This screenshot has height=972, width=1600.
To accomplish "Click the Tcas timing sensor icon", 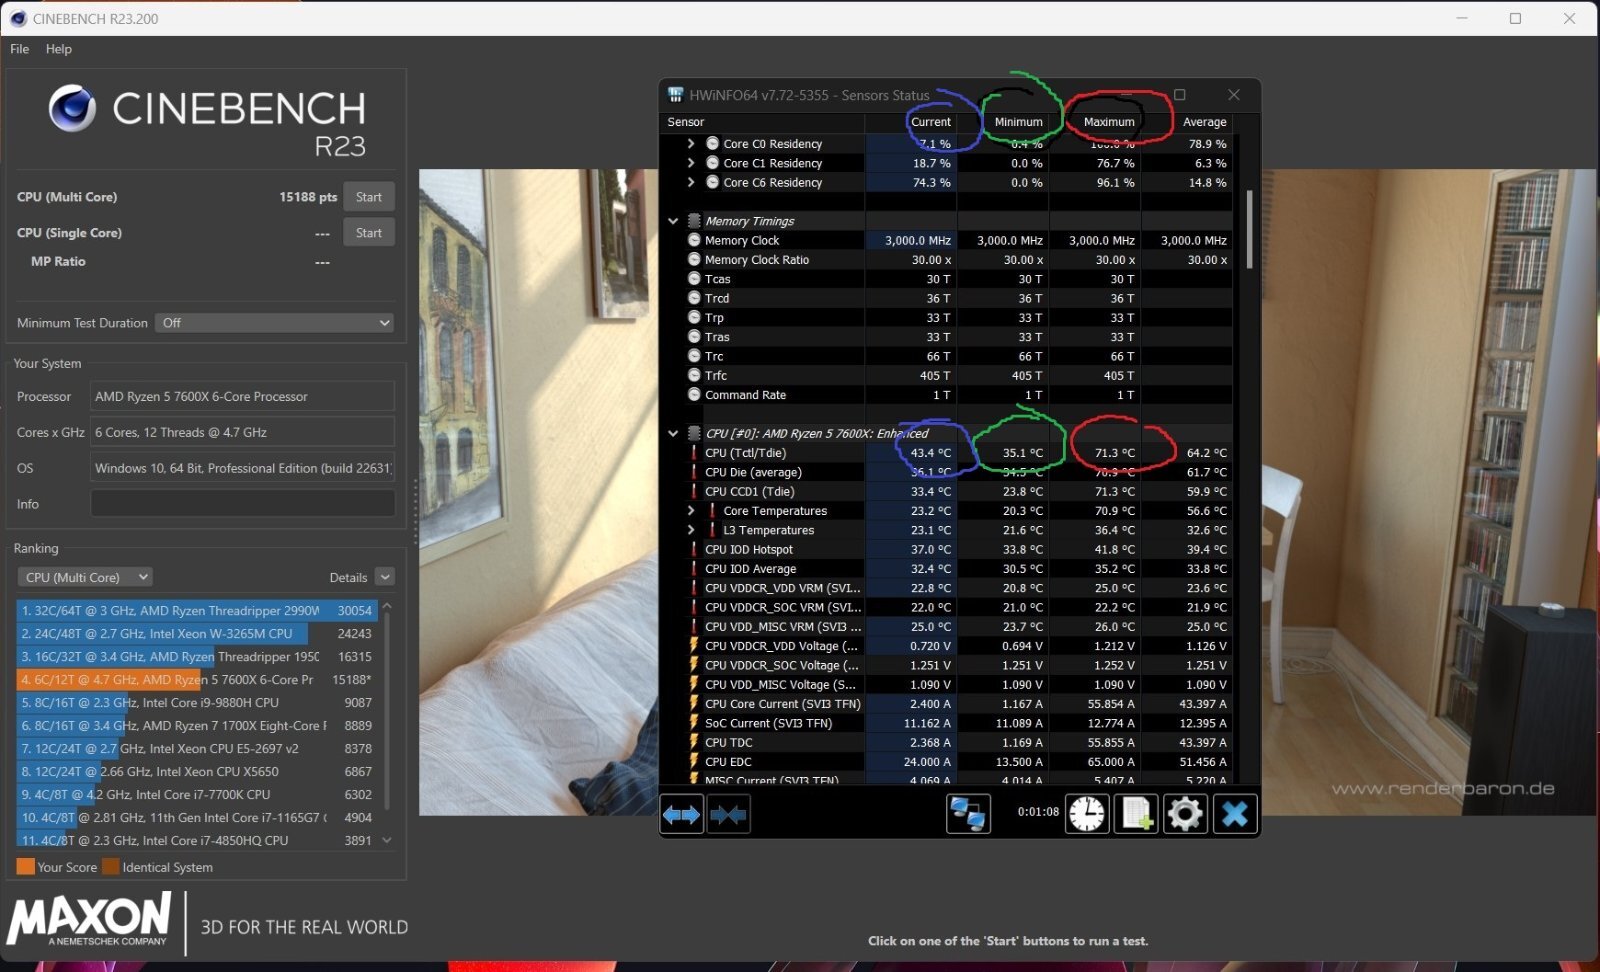I will point(694,279).
